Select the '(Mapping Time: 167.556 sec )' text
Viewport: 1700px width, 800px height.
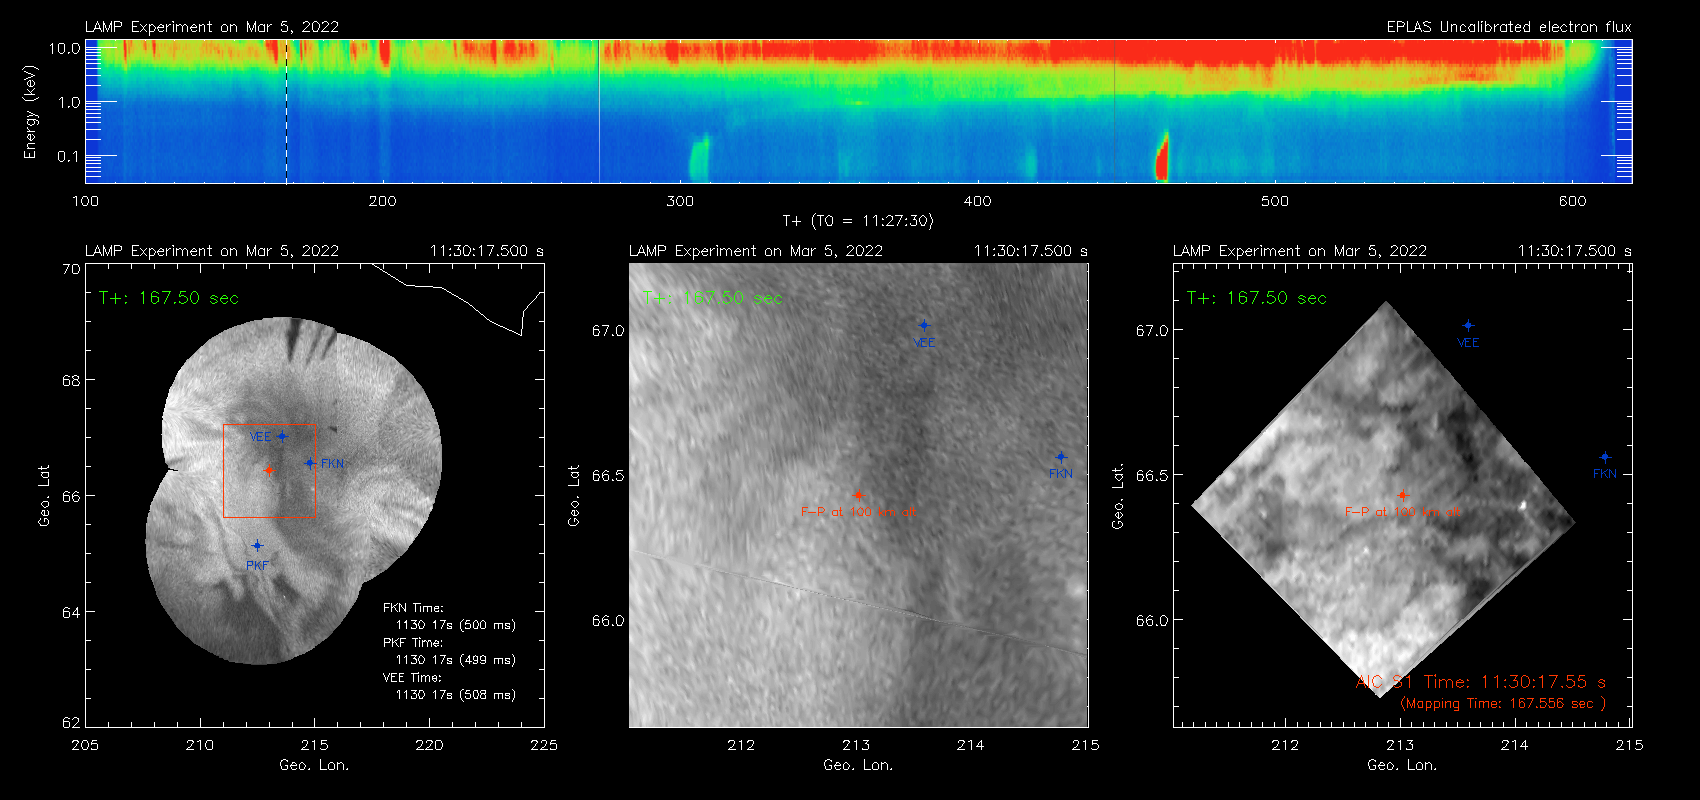pyautogui.click(x=1503, y=704)
